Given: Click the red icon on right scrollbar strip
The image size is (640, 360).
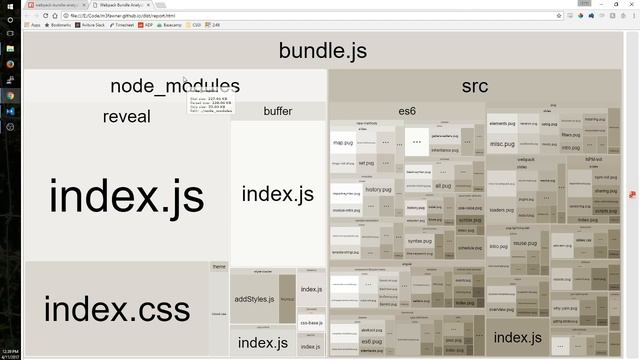Looking at the screenshot, I should coord(632,195).
